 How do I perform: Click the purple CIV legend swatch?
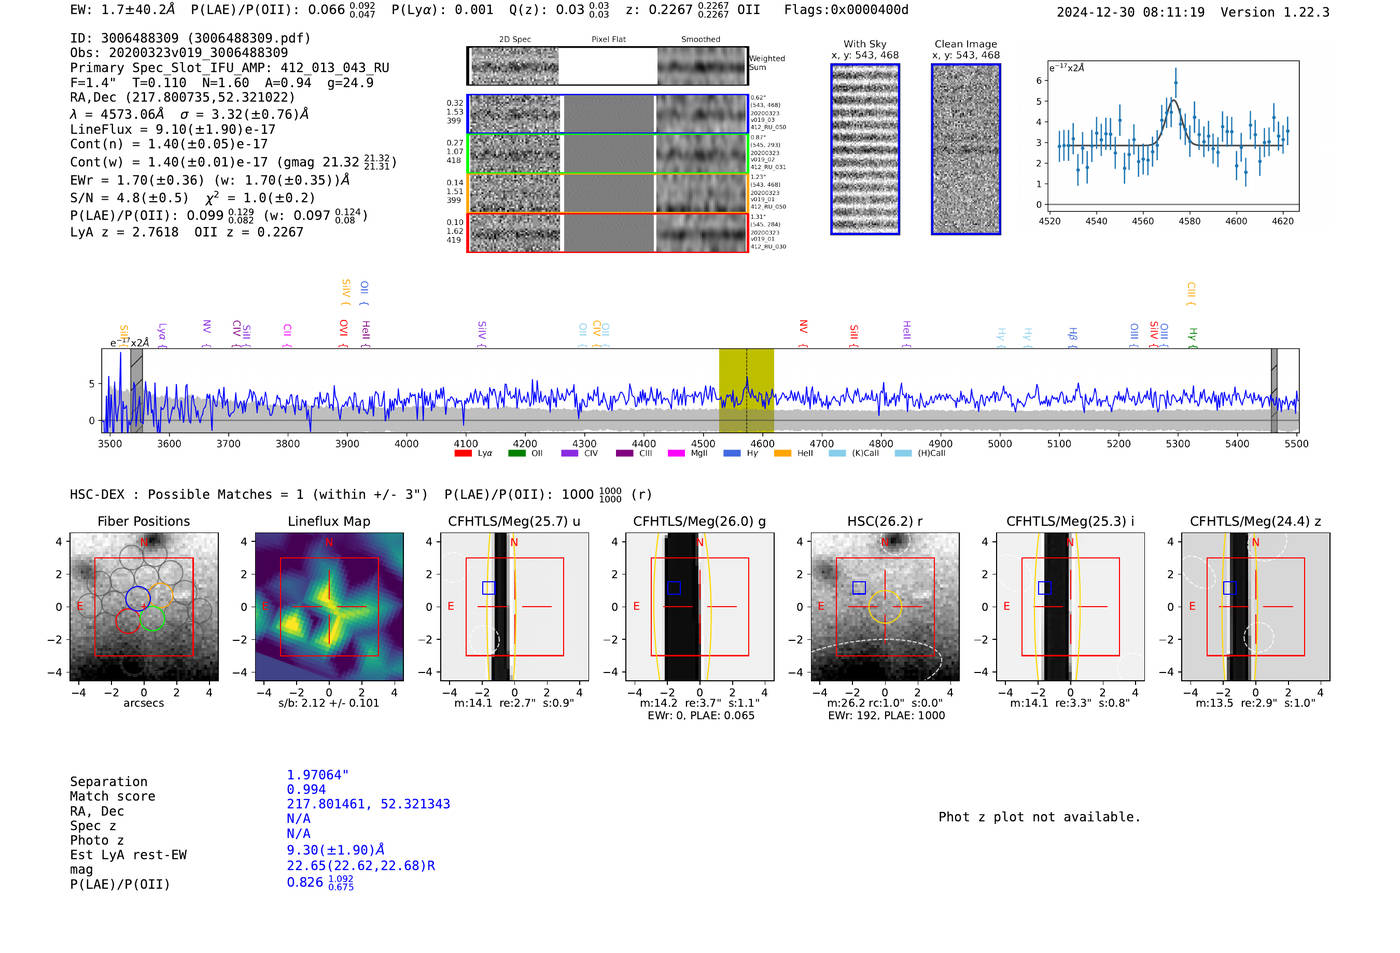[570, 454]
